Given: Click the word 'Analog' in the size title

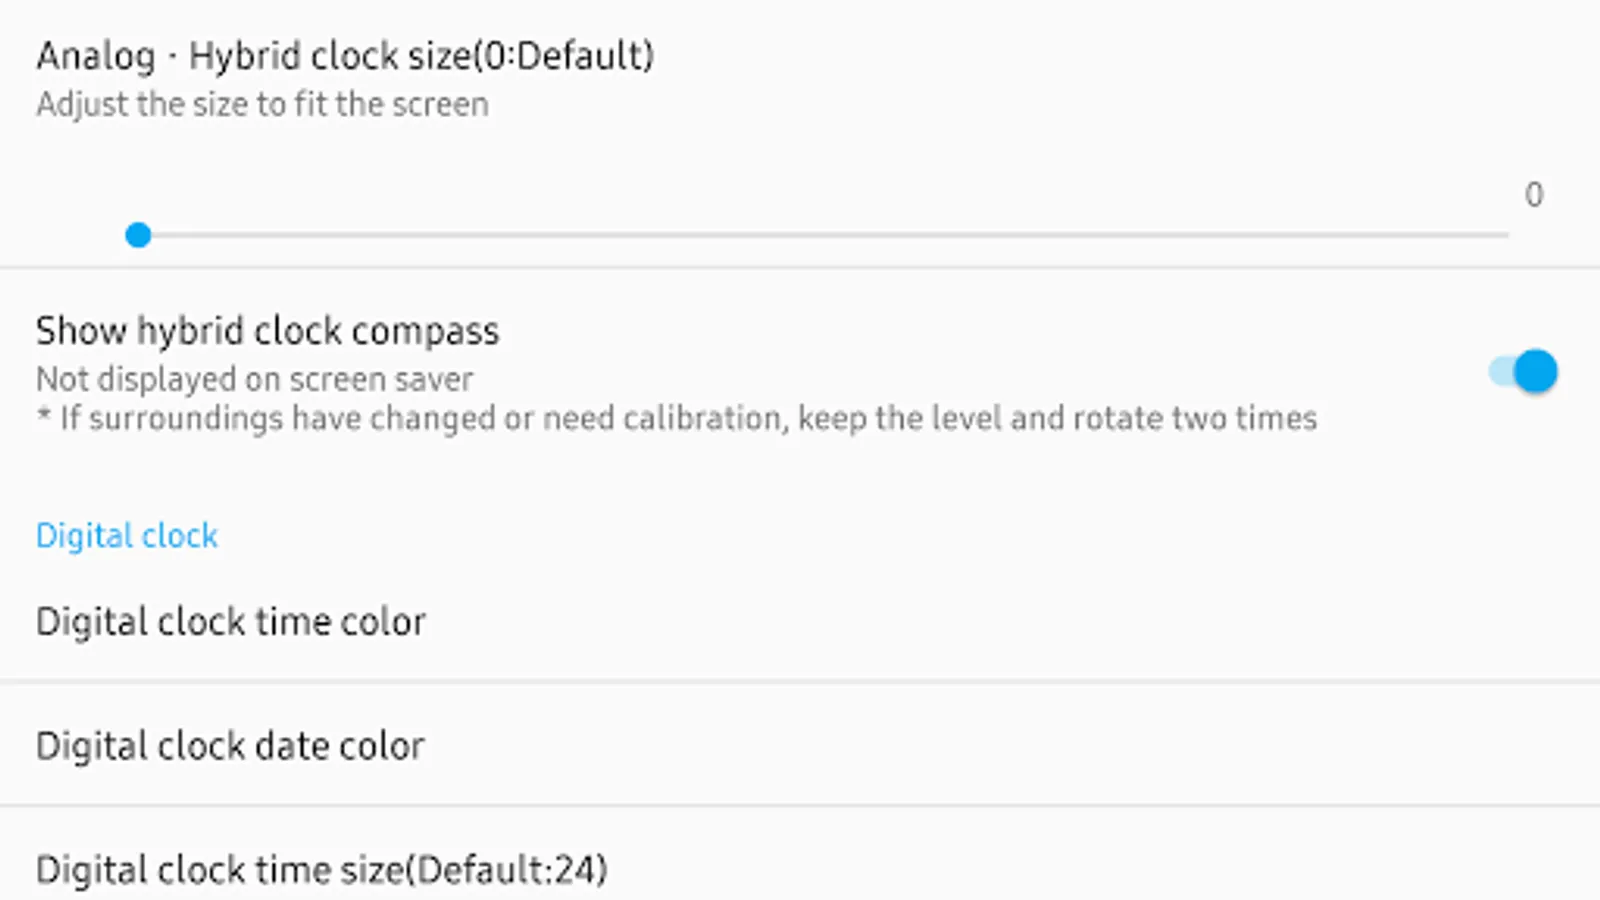Looking at the screenshot, I should 96,56.
